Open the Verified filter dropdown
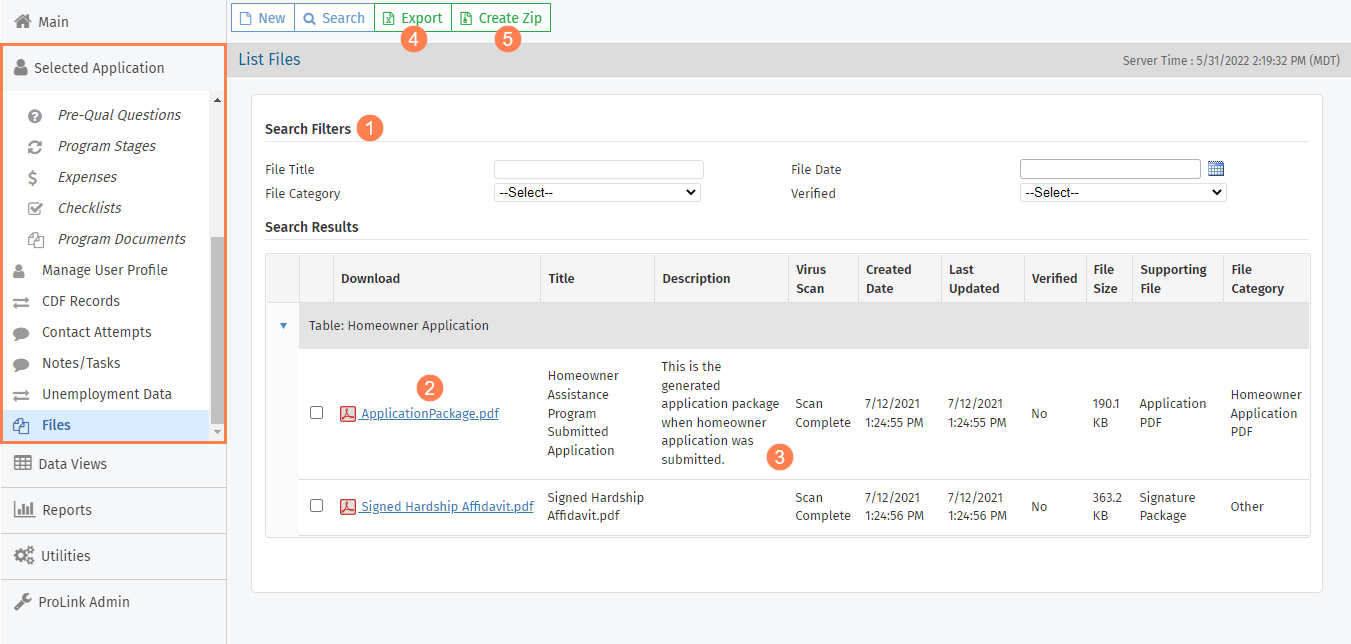The width and height of the screenshot is (1351, 644). click(1122, 193)
